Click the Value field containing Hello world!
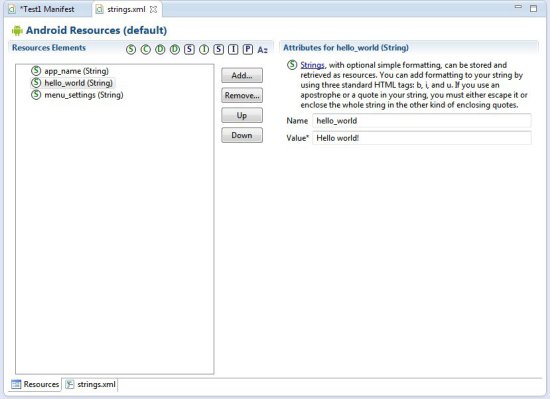The height and width of the screenshot is (399, 550). (422, 138)
